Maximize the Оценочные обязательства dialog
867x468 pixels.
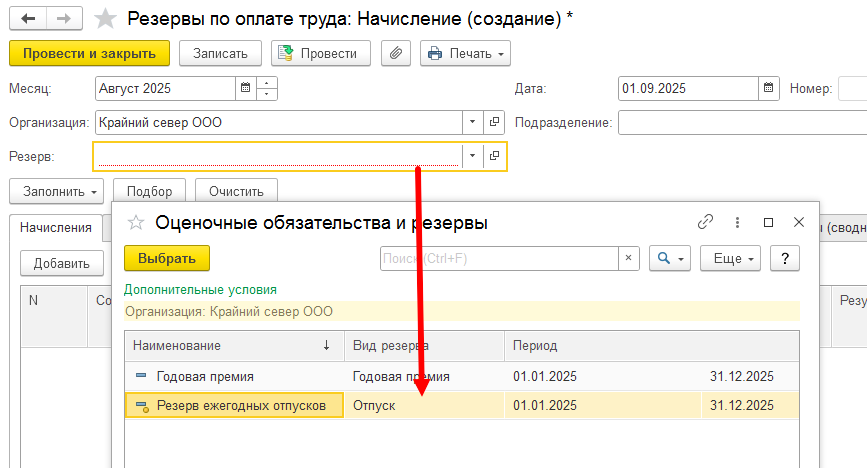coord(768,222)
